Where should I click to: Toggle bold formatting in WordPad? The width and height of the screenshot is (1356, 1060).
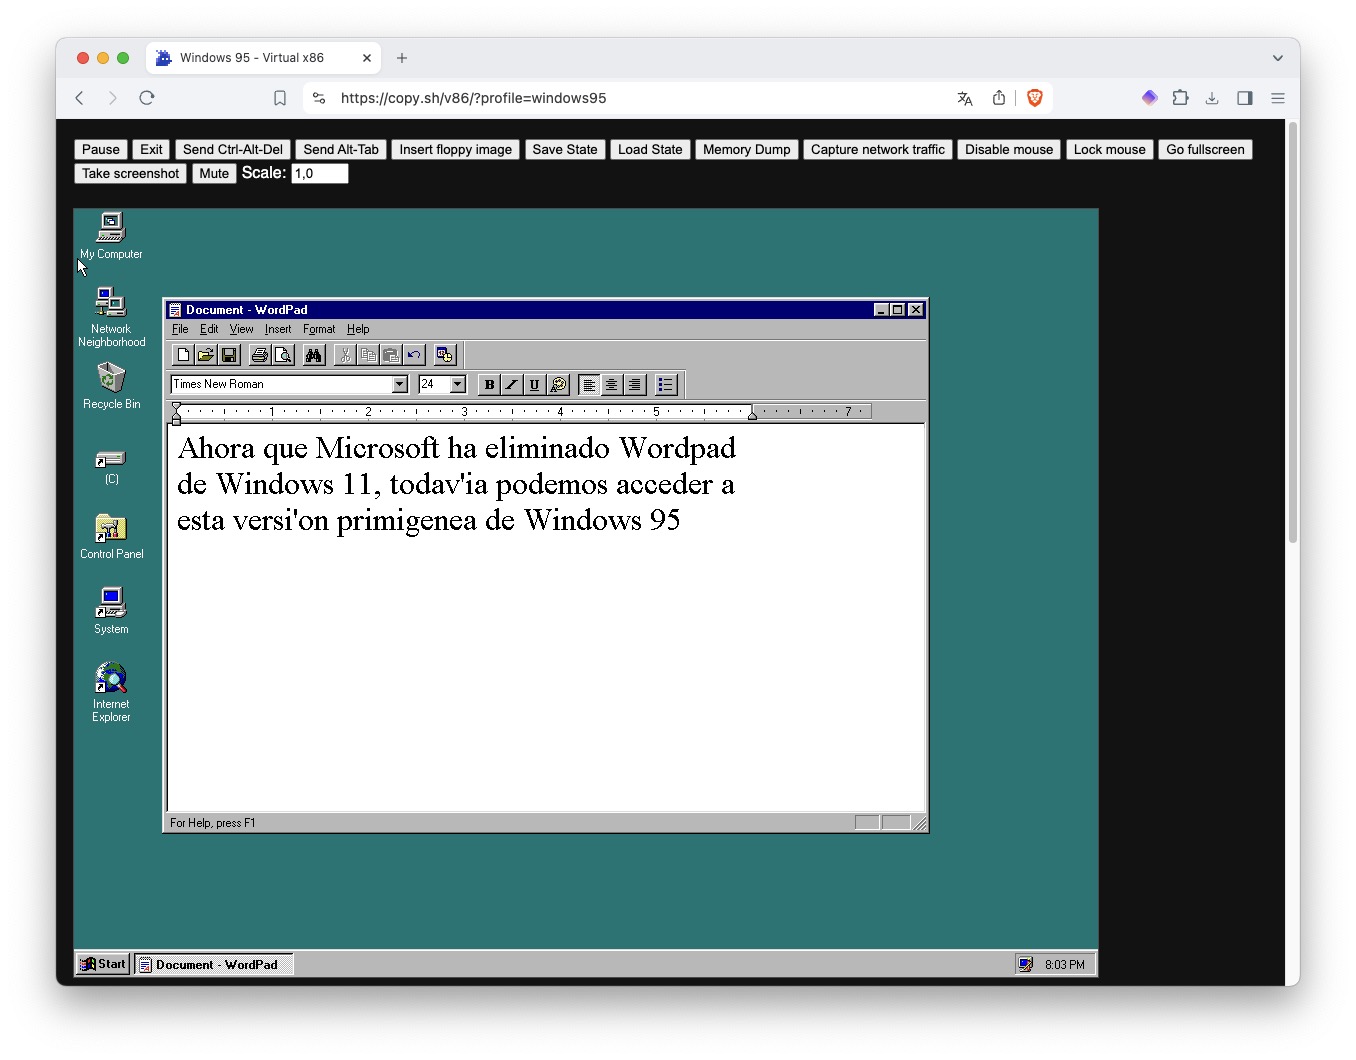click(x=488, y=384)
